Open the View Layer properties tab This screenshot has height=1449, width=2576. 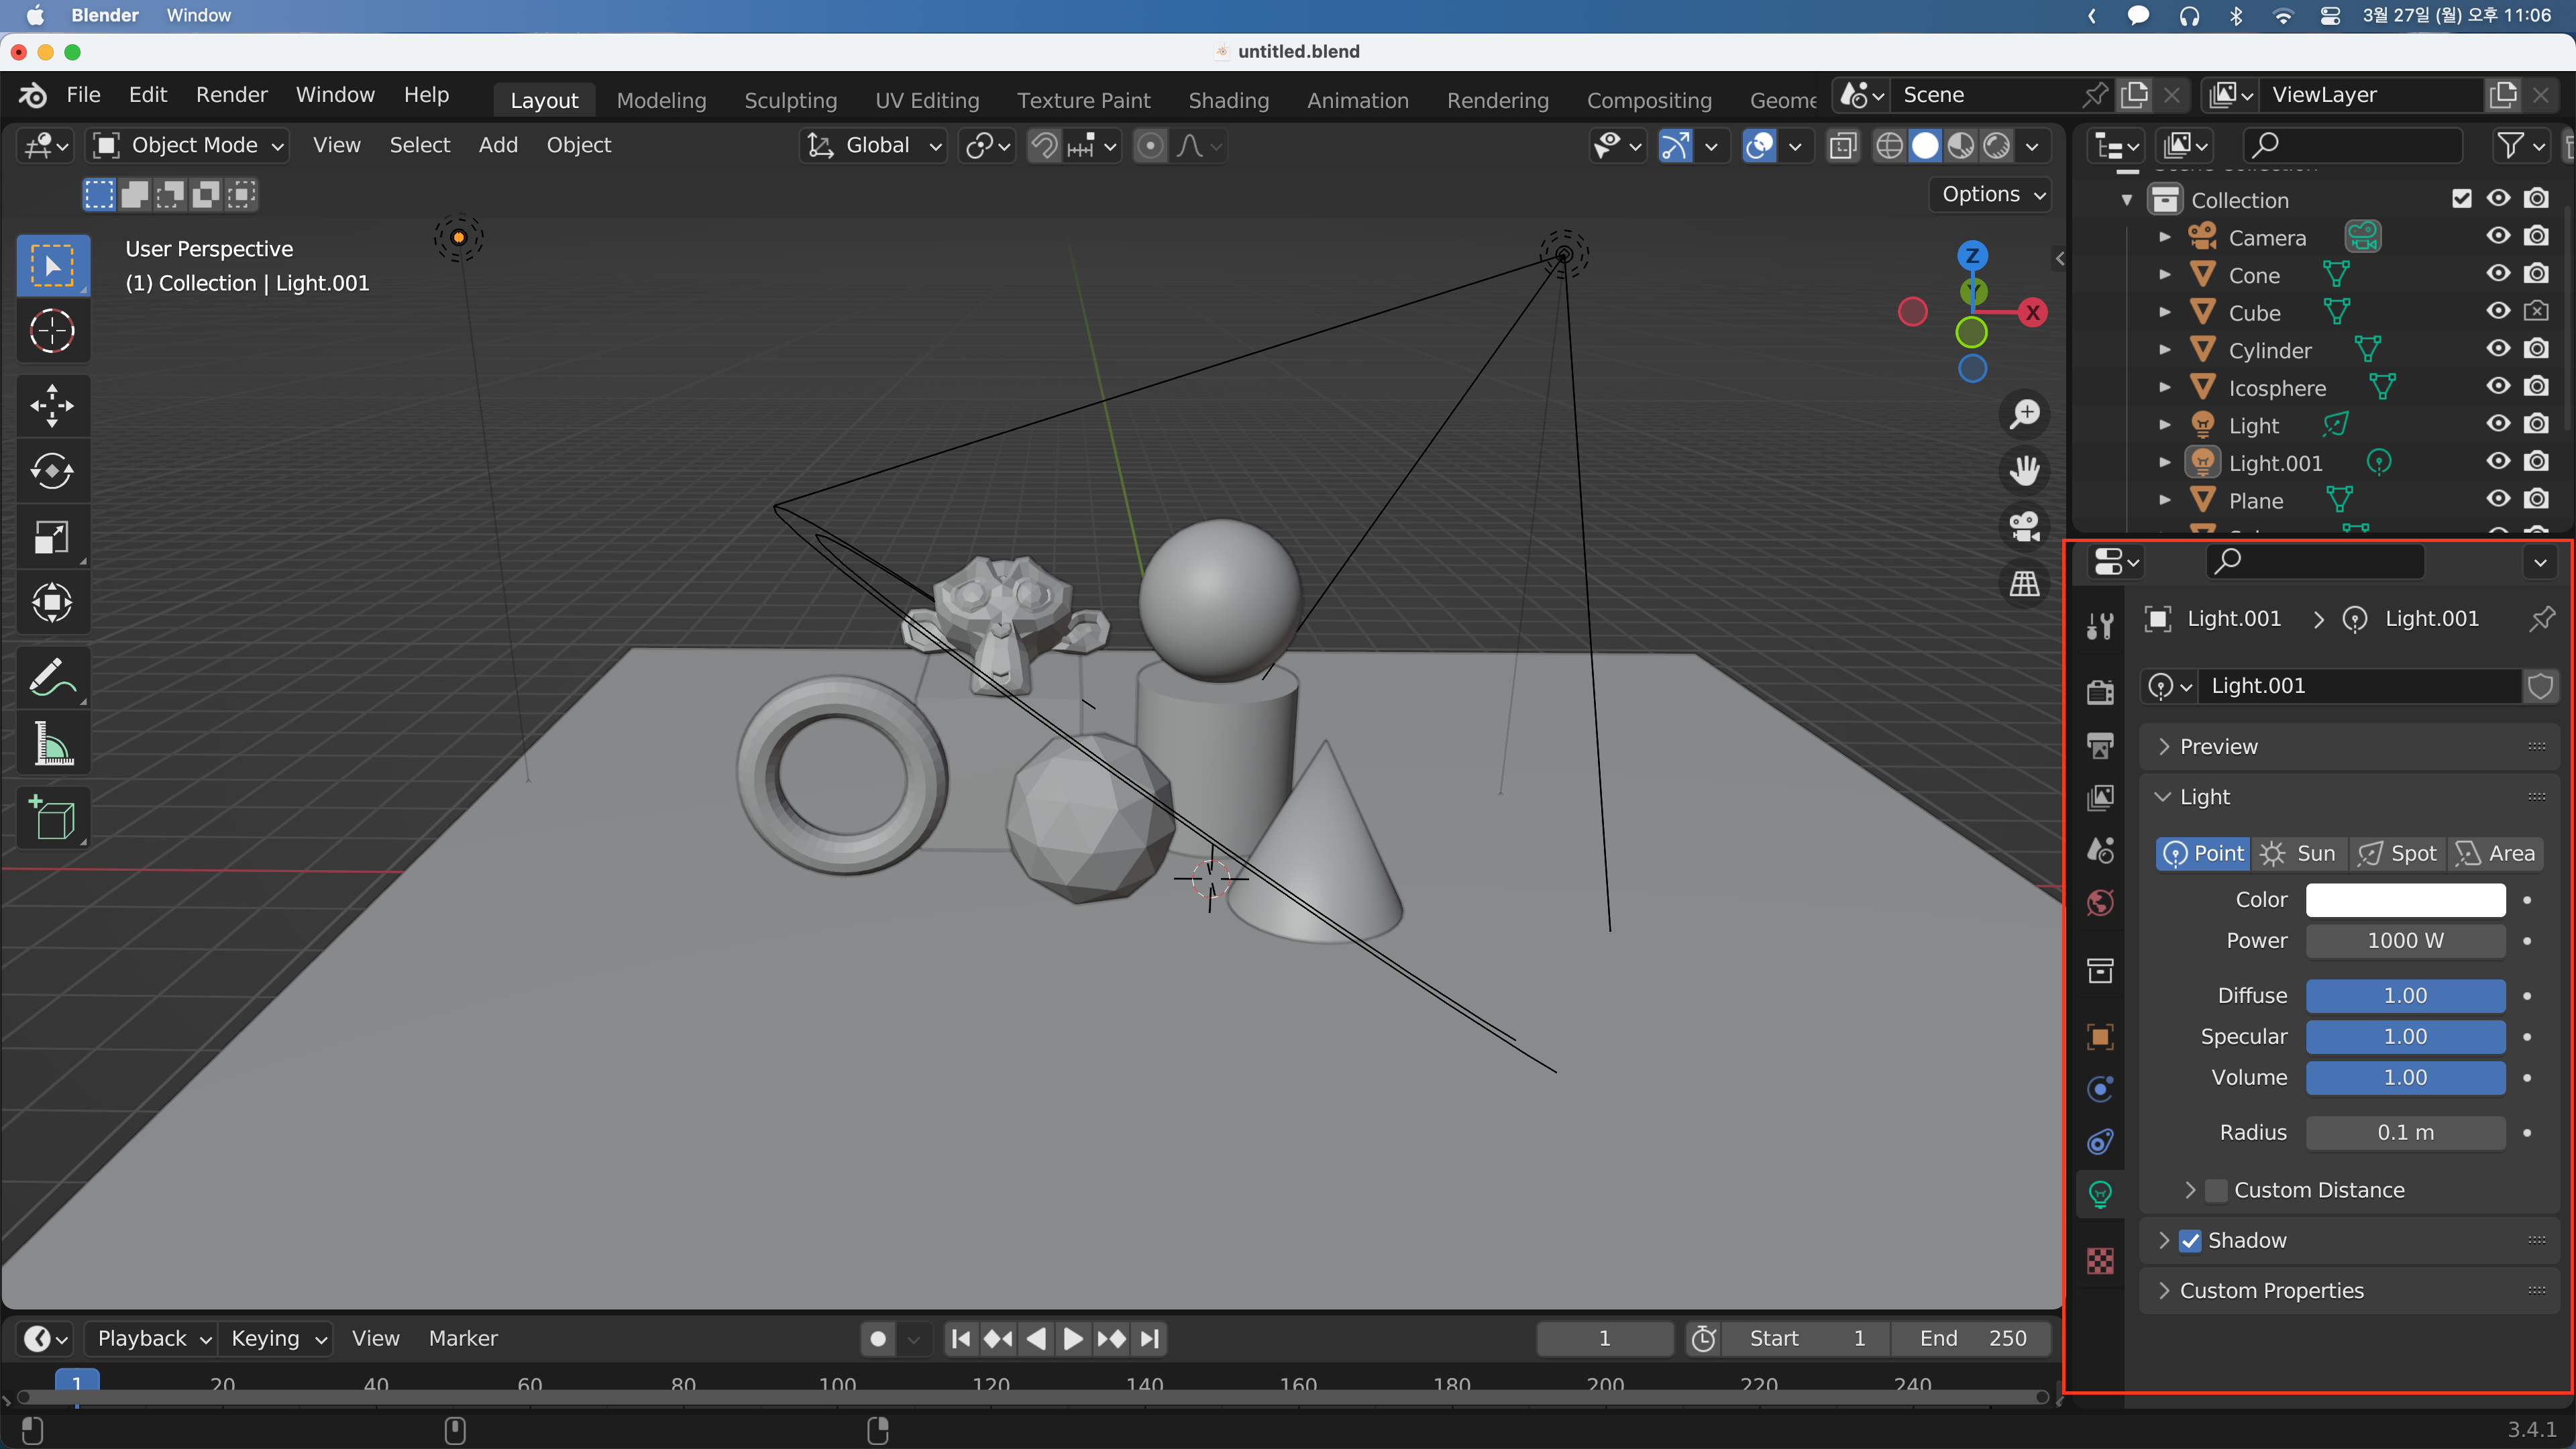pyautogui.click(x=2100, y=798)
